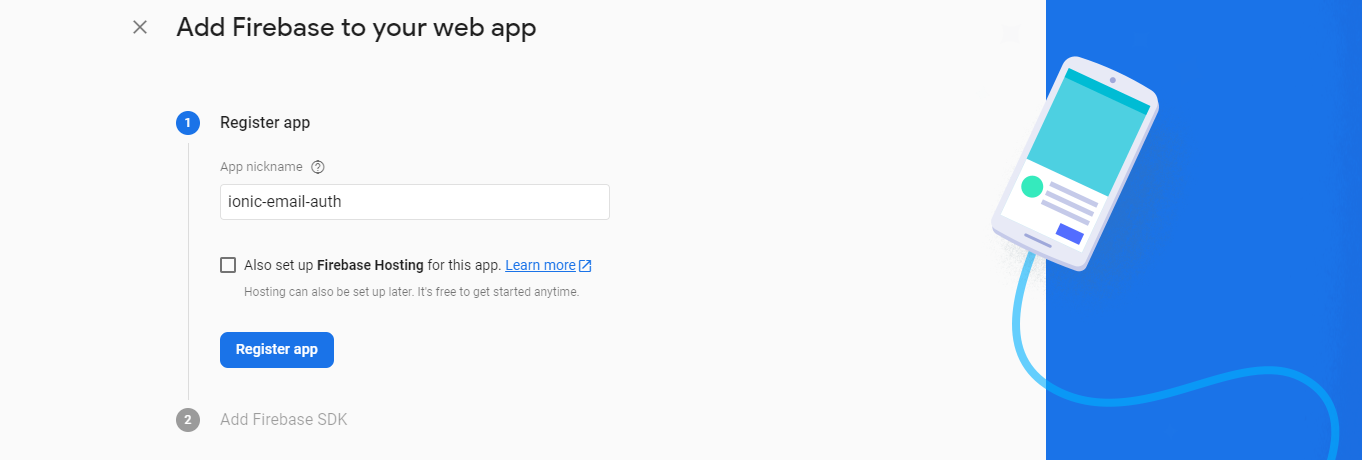Screen dimensions: 1362x460
Task: Close the Add Firebase setup dialog
Action: [140, 27]
